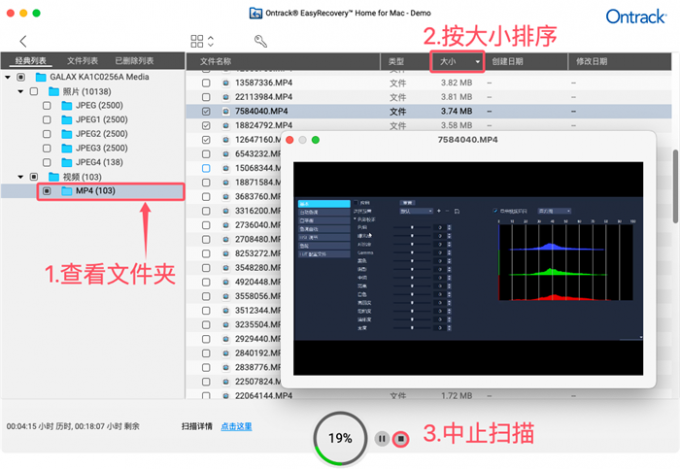Collapse the 视频 (103) tree node
This screenshot has height=469, width=680.
click(x=20, y=177)
